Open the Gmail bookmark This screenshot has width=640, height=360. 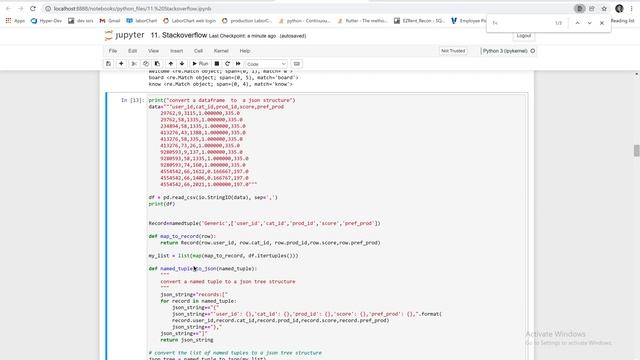pos(110,21)
